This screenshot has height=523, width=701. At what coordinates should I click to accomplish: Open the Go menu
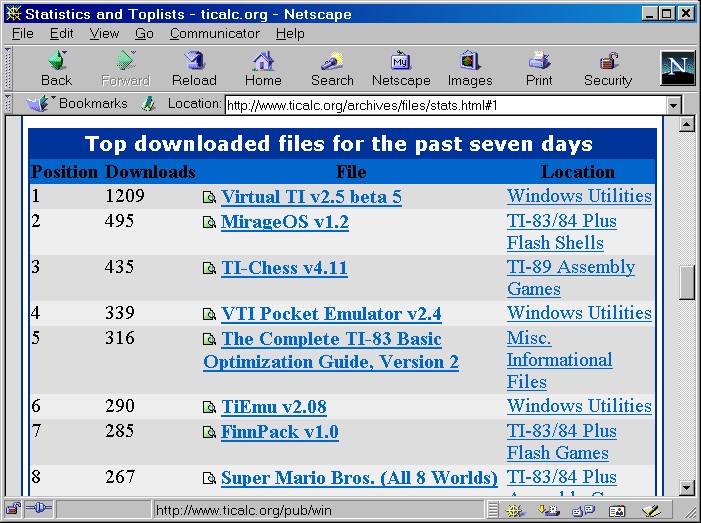(x=144, y=33)
